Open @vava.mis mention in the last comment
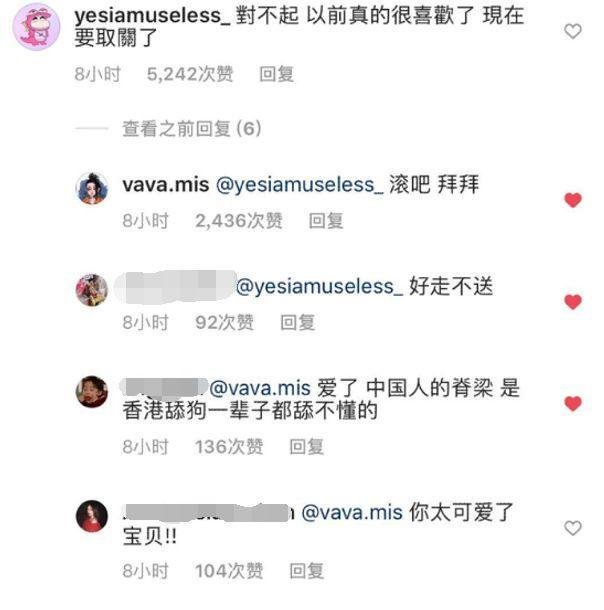 [x=352, y=512]
